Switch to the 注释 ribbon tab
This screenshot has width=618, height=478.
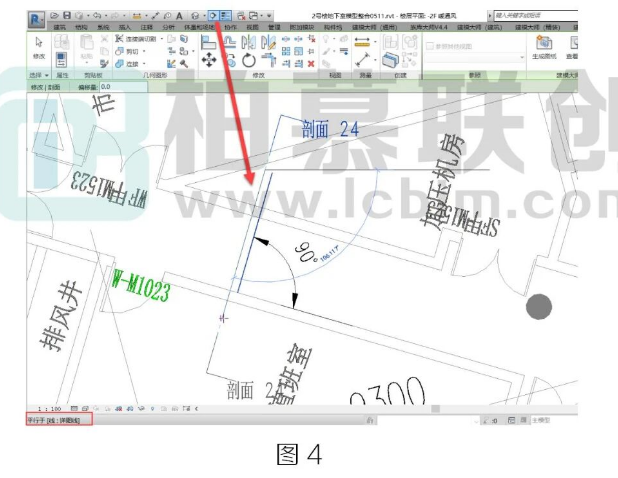coord(147,28)
